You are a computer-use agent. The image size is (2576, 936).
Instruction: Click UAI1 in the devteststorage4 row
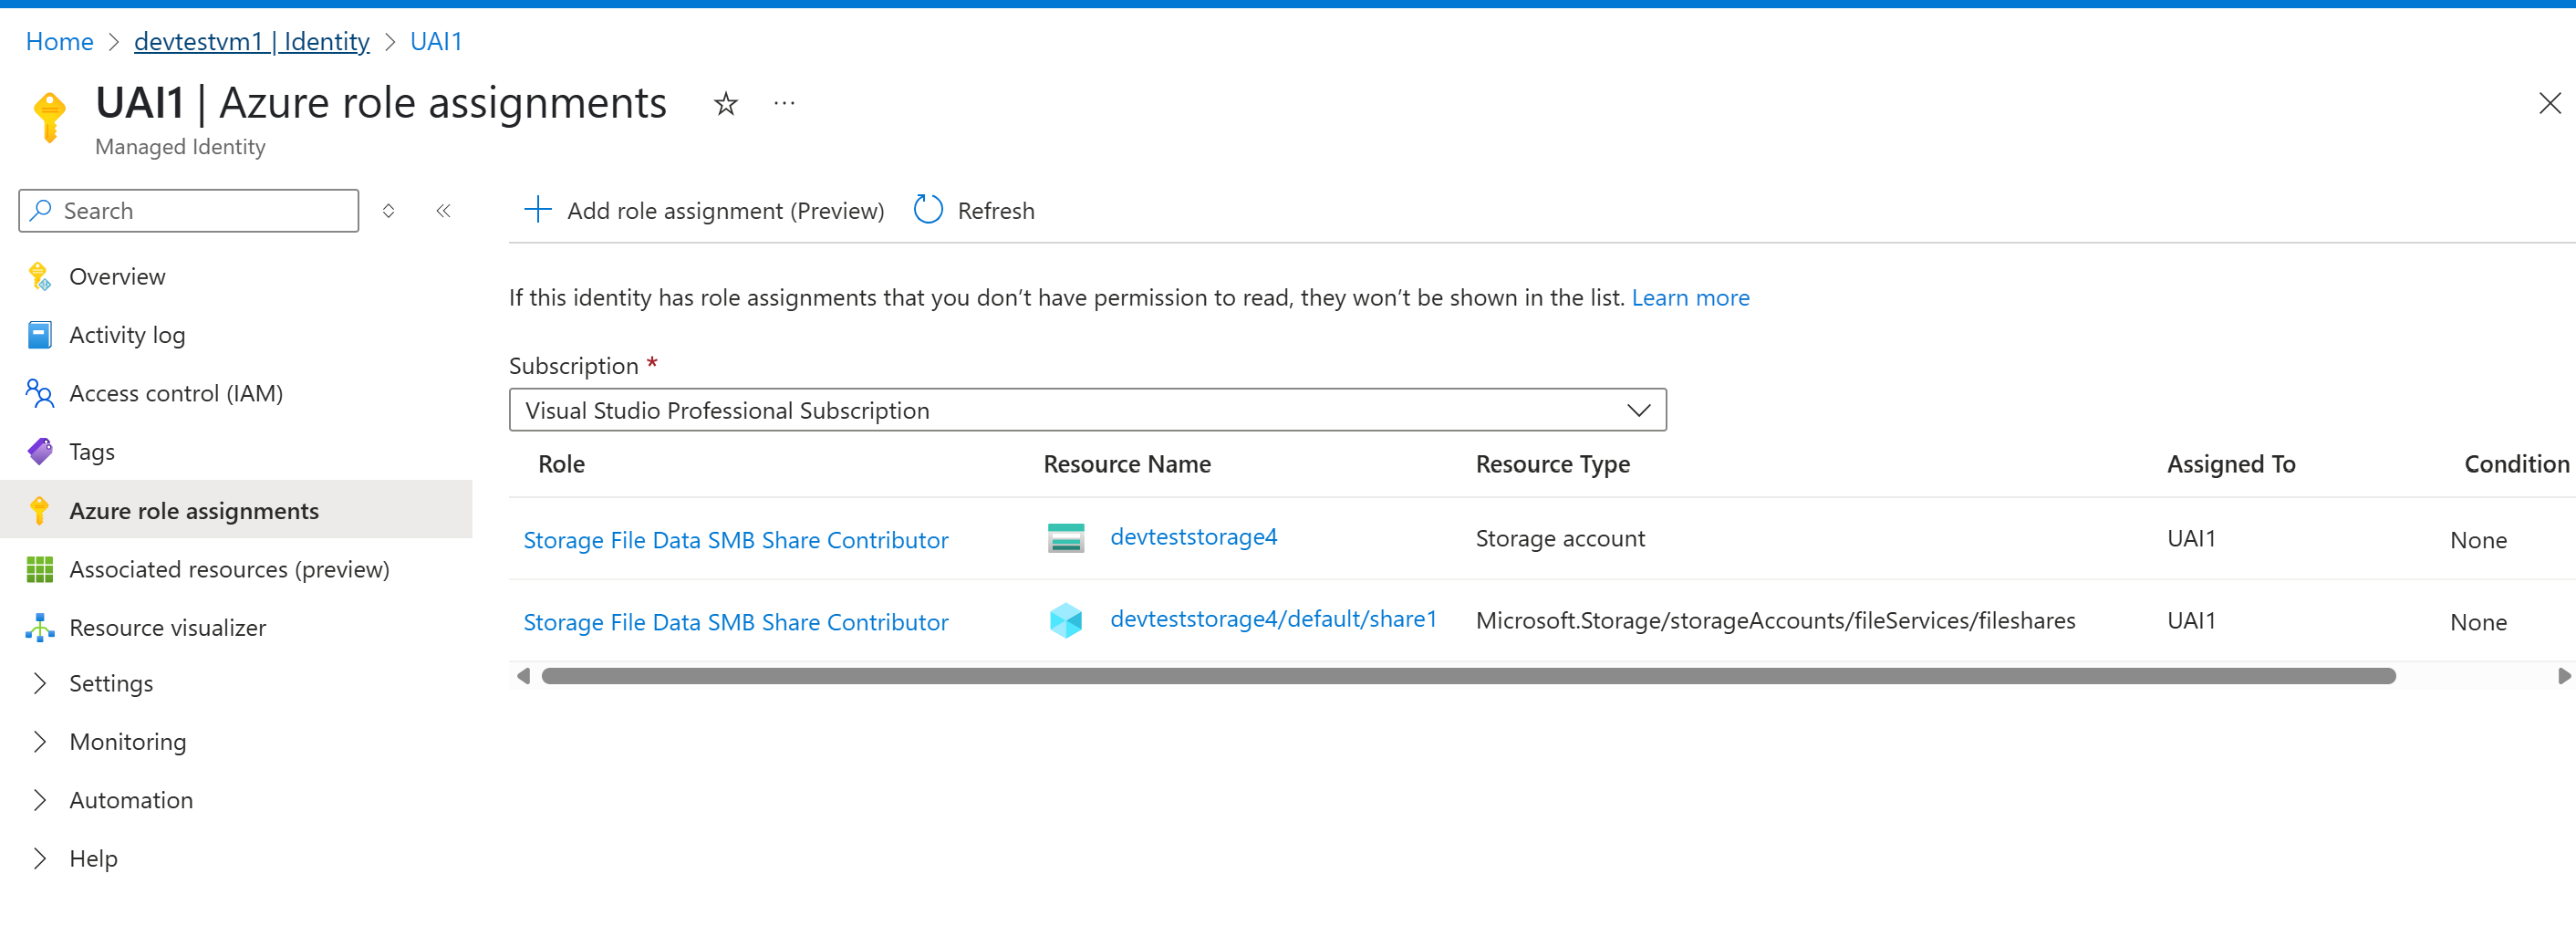tap(2190, 539)
